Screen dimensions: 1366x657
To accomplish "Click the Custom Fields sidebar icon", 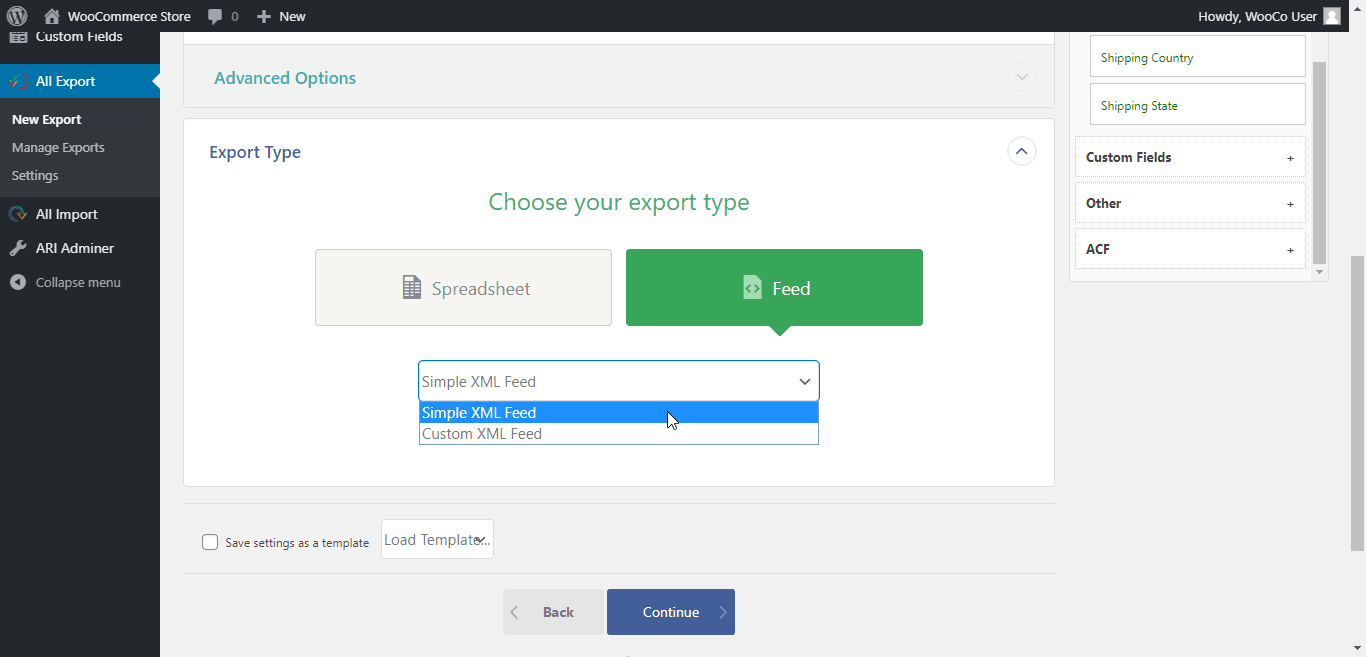I will tap(18, 36).
